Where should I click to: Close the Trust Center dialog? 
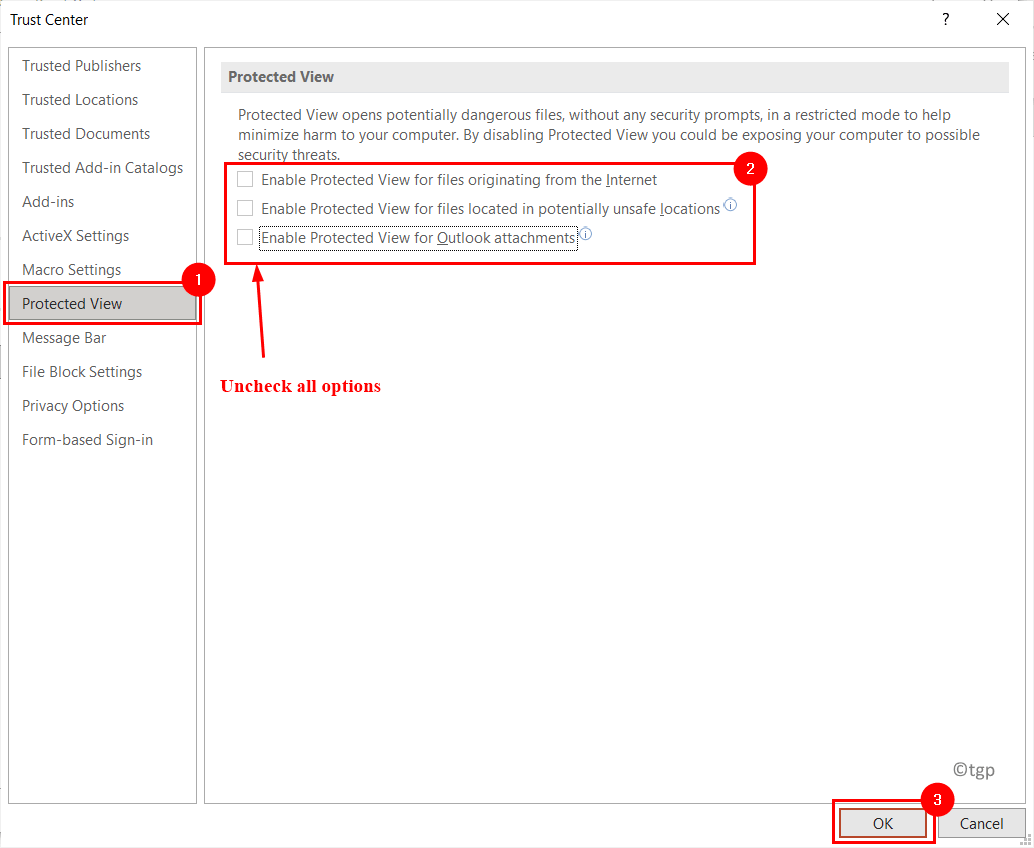pos(1003,20)
